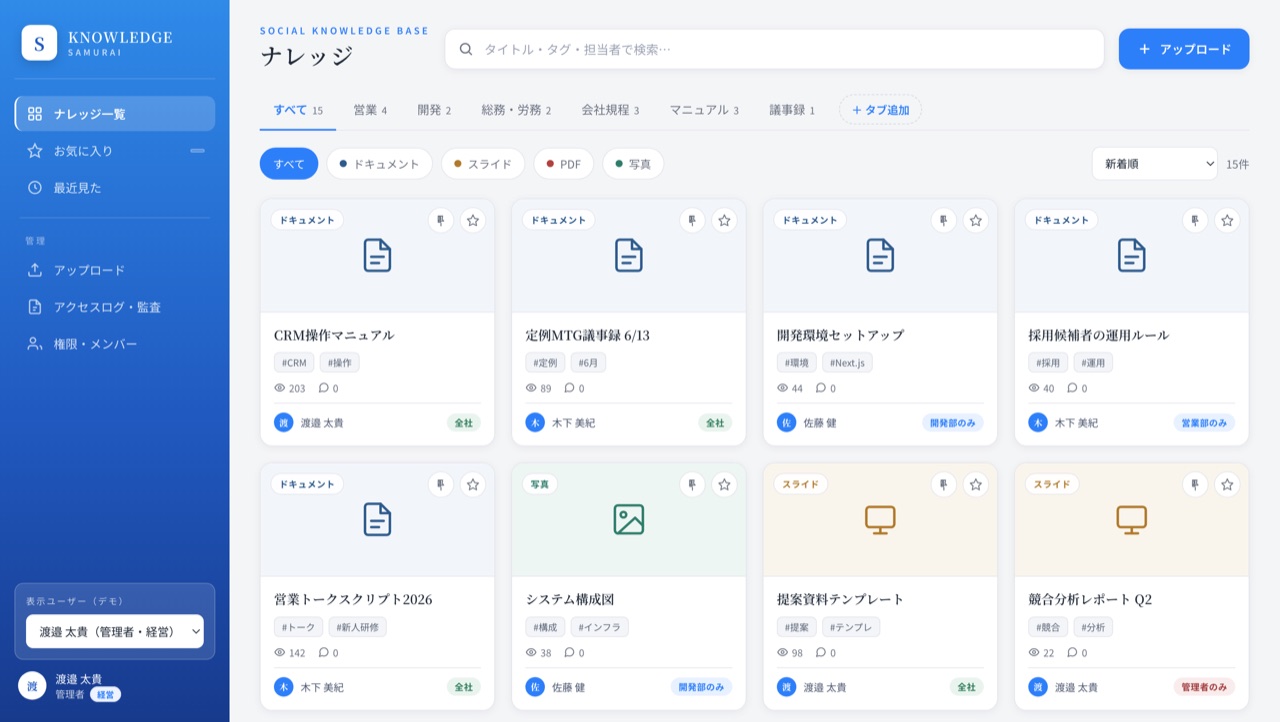
Task: Pin the システム構成図 card
Action: tap(692, 484)
